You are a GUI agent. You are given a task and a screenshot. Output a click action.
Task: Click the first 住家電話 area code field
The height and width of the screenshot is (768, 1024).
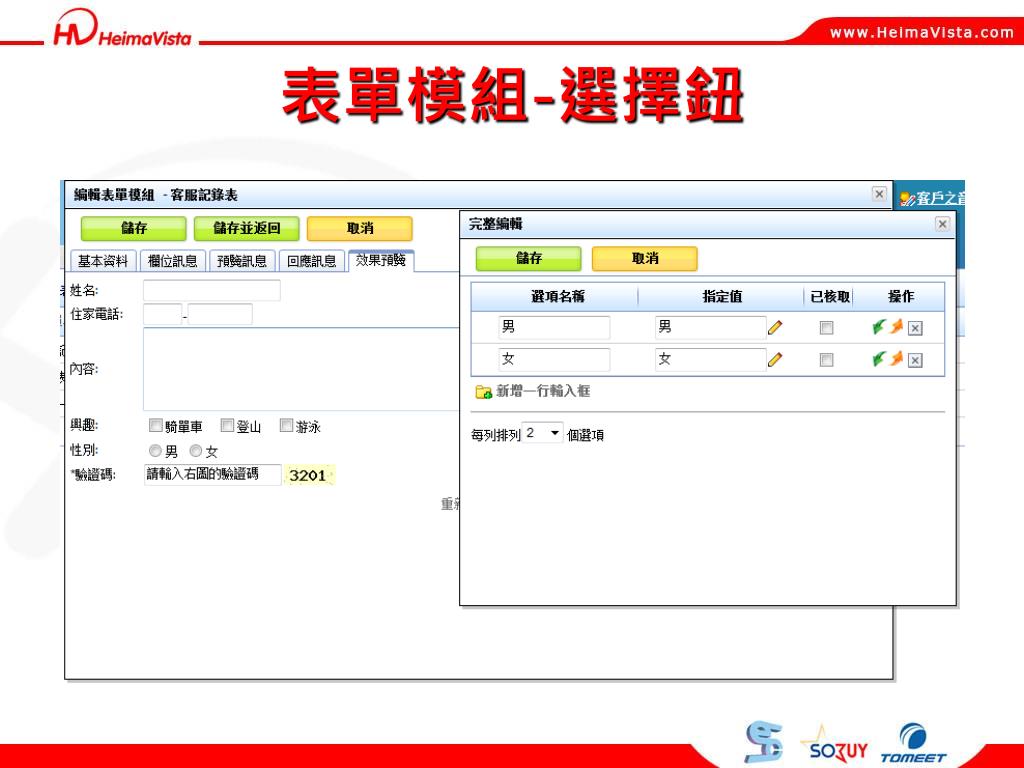click(x=162, y=314)
